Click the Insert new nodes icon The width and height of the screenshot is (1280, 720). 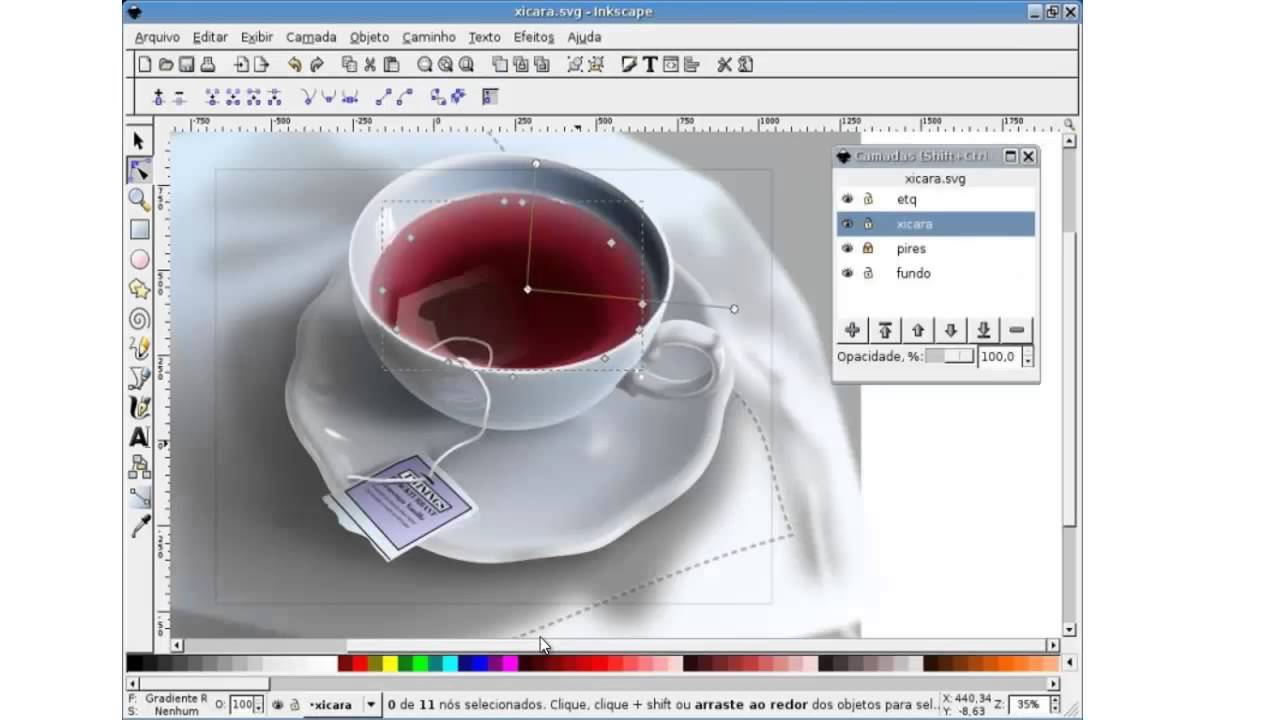tap(158, 97)
